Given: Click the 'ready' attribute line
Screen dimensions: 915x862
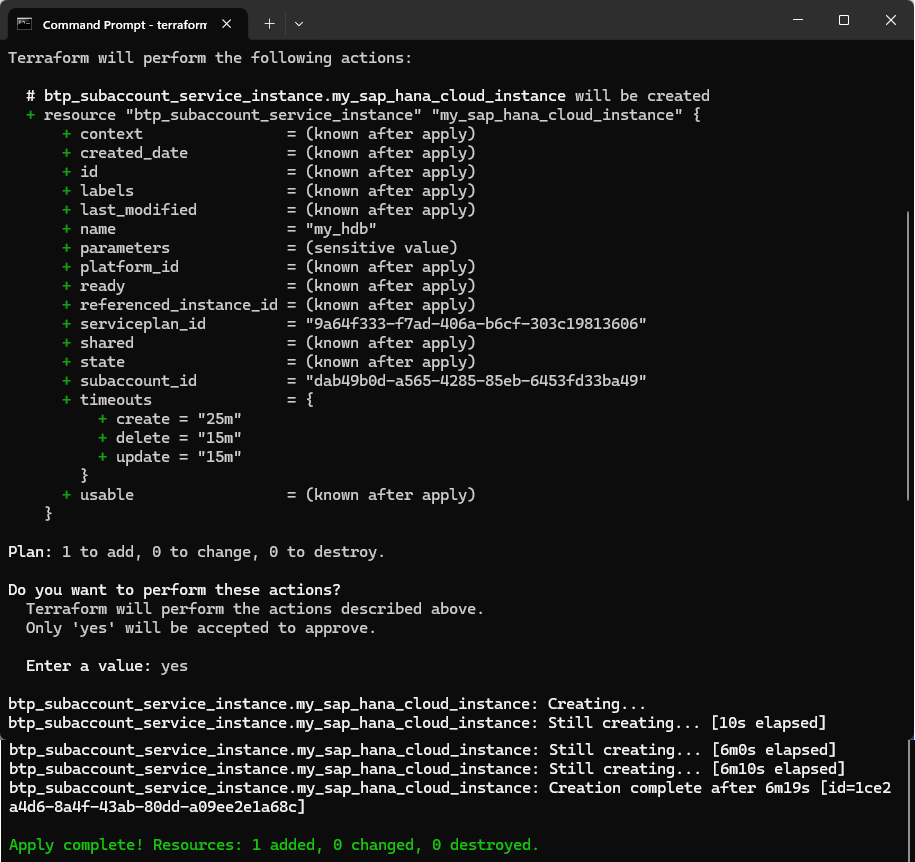Looking at the screenshot, I should [269, 286].
